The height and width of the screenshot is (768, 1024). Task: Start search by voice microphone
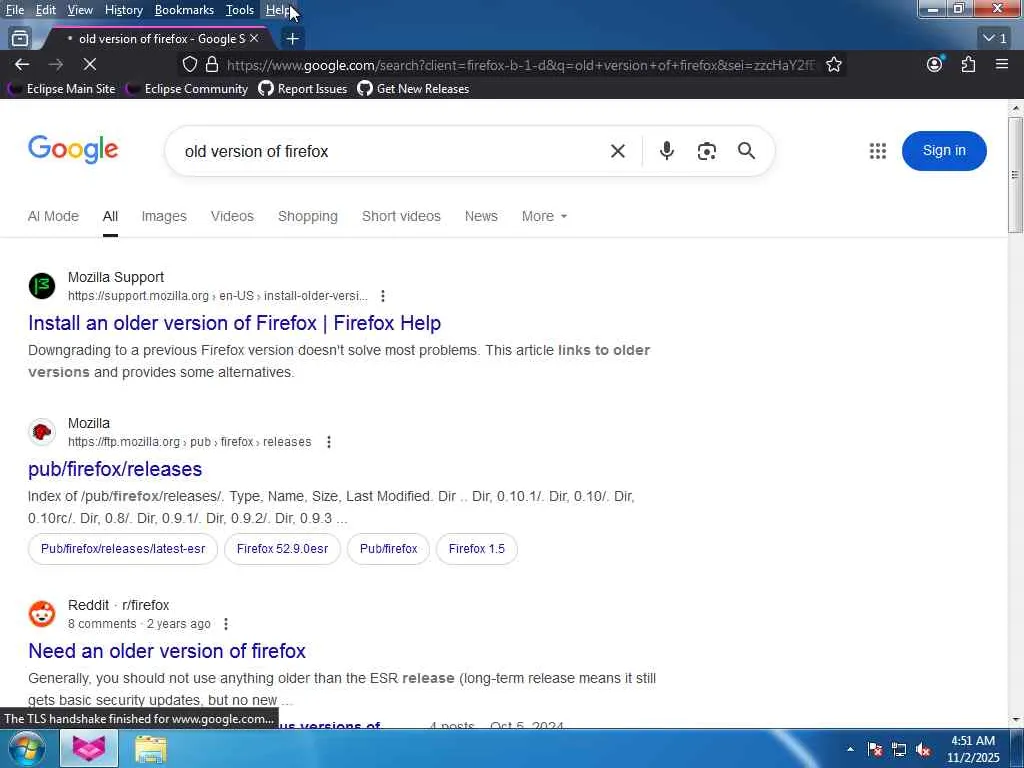[x=666, y=151]
